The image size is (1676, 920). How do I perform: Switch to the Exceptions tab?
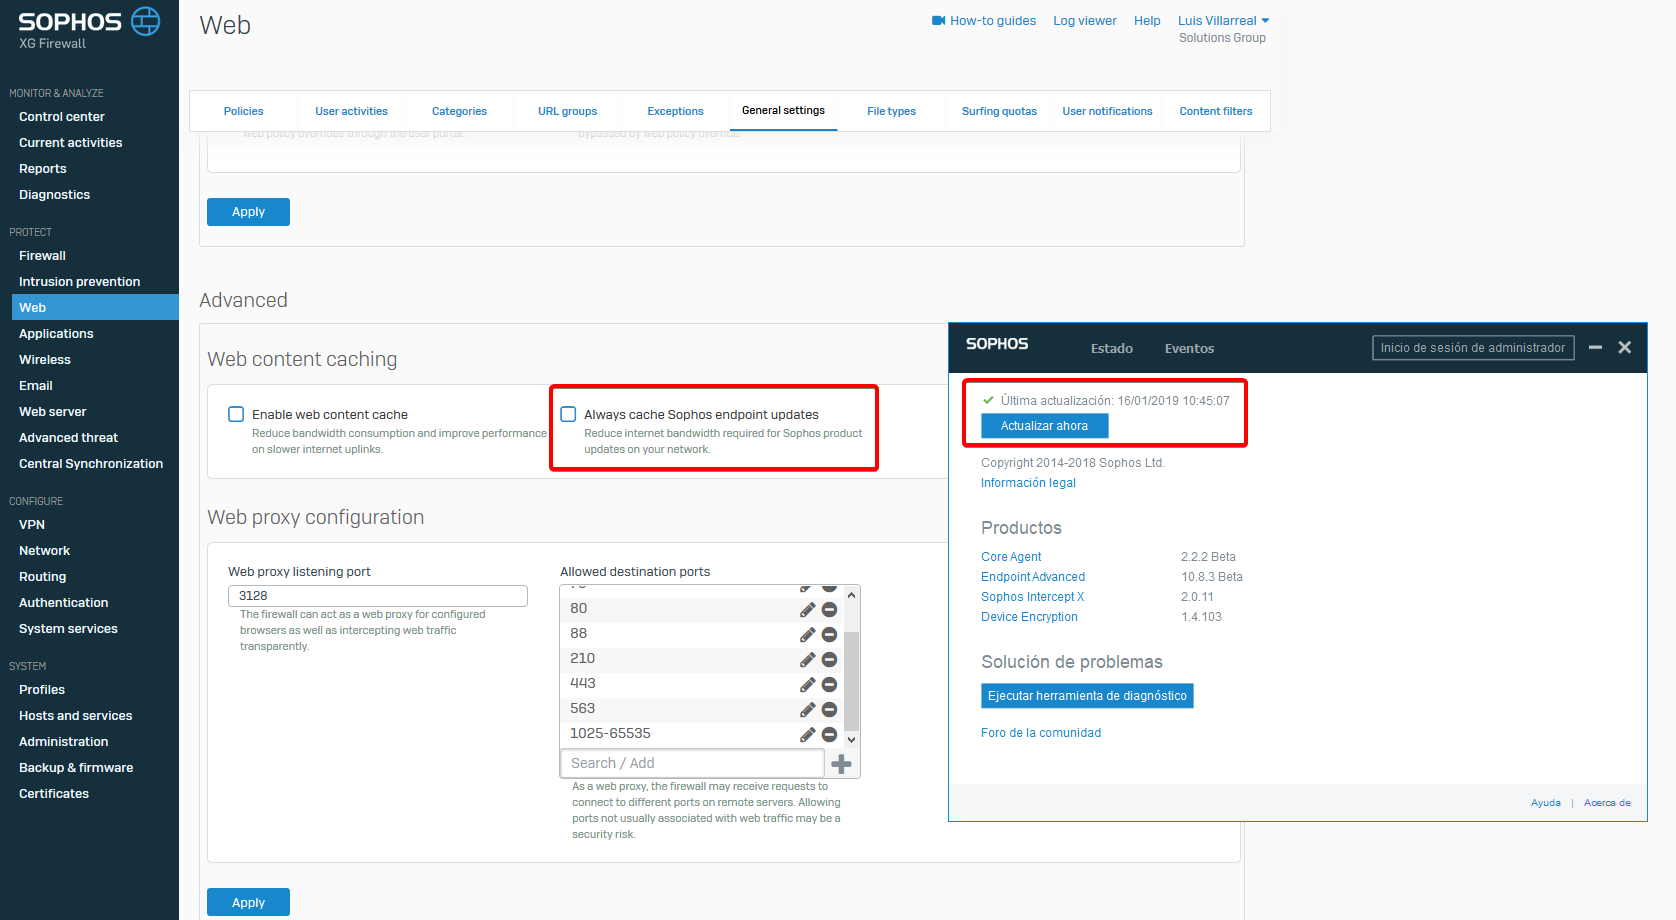click(x=675, y=111)
